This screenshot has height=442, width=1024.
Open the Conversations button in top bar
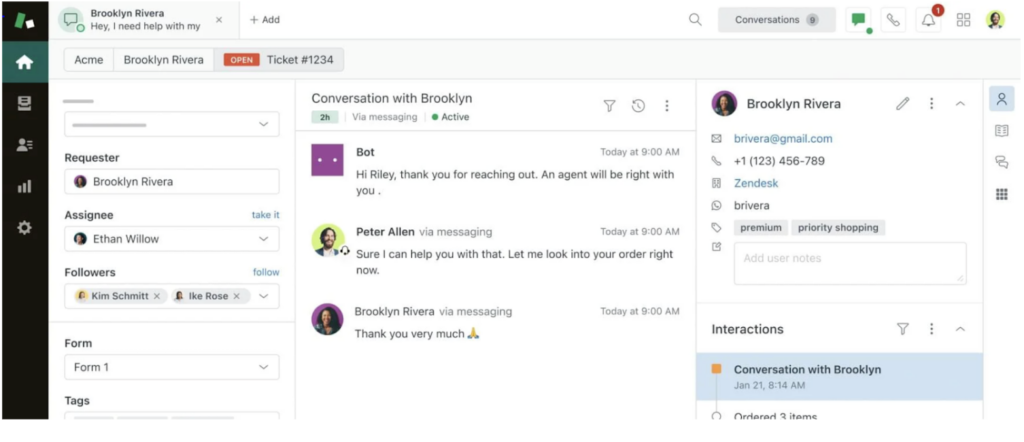776,20
